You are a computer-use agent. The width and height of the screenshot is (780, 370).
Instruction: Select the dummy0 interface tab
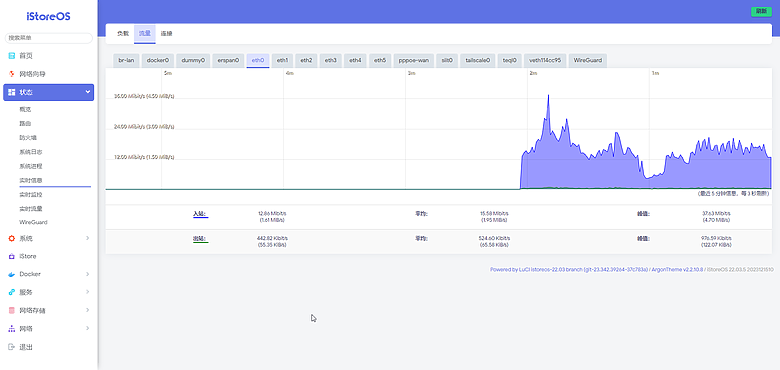point(193,60)
